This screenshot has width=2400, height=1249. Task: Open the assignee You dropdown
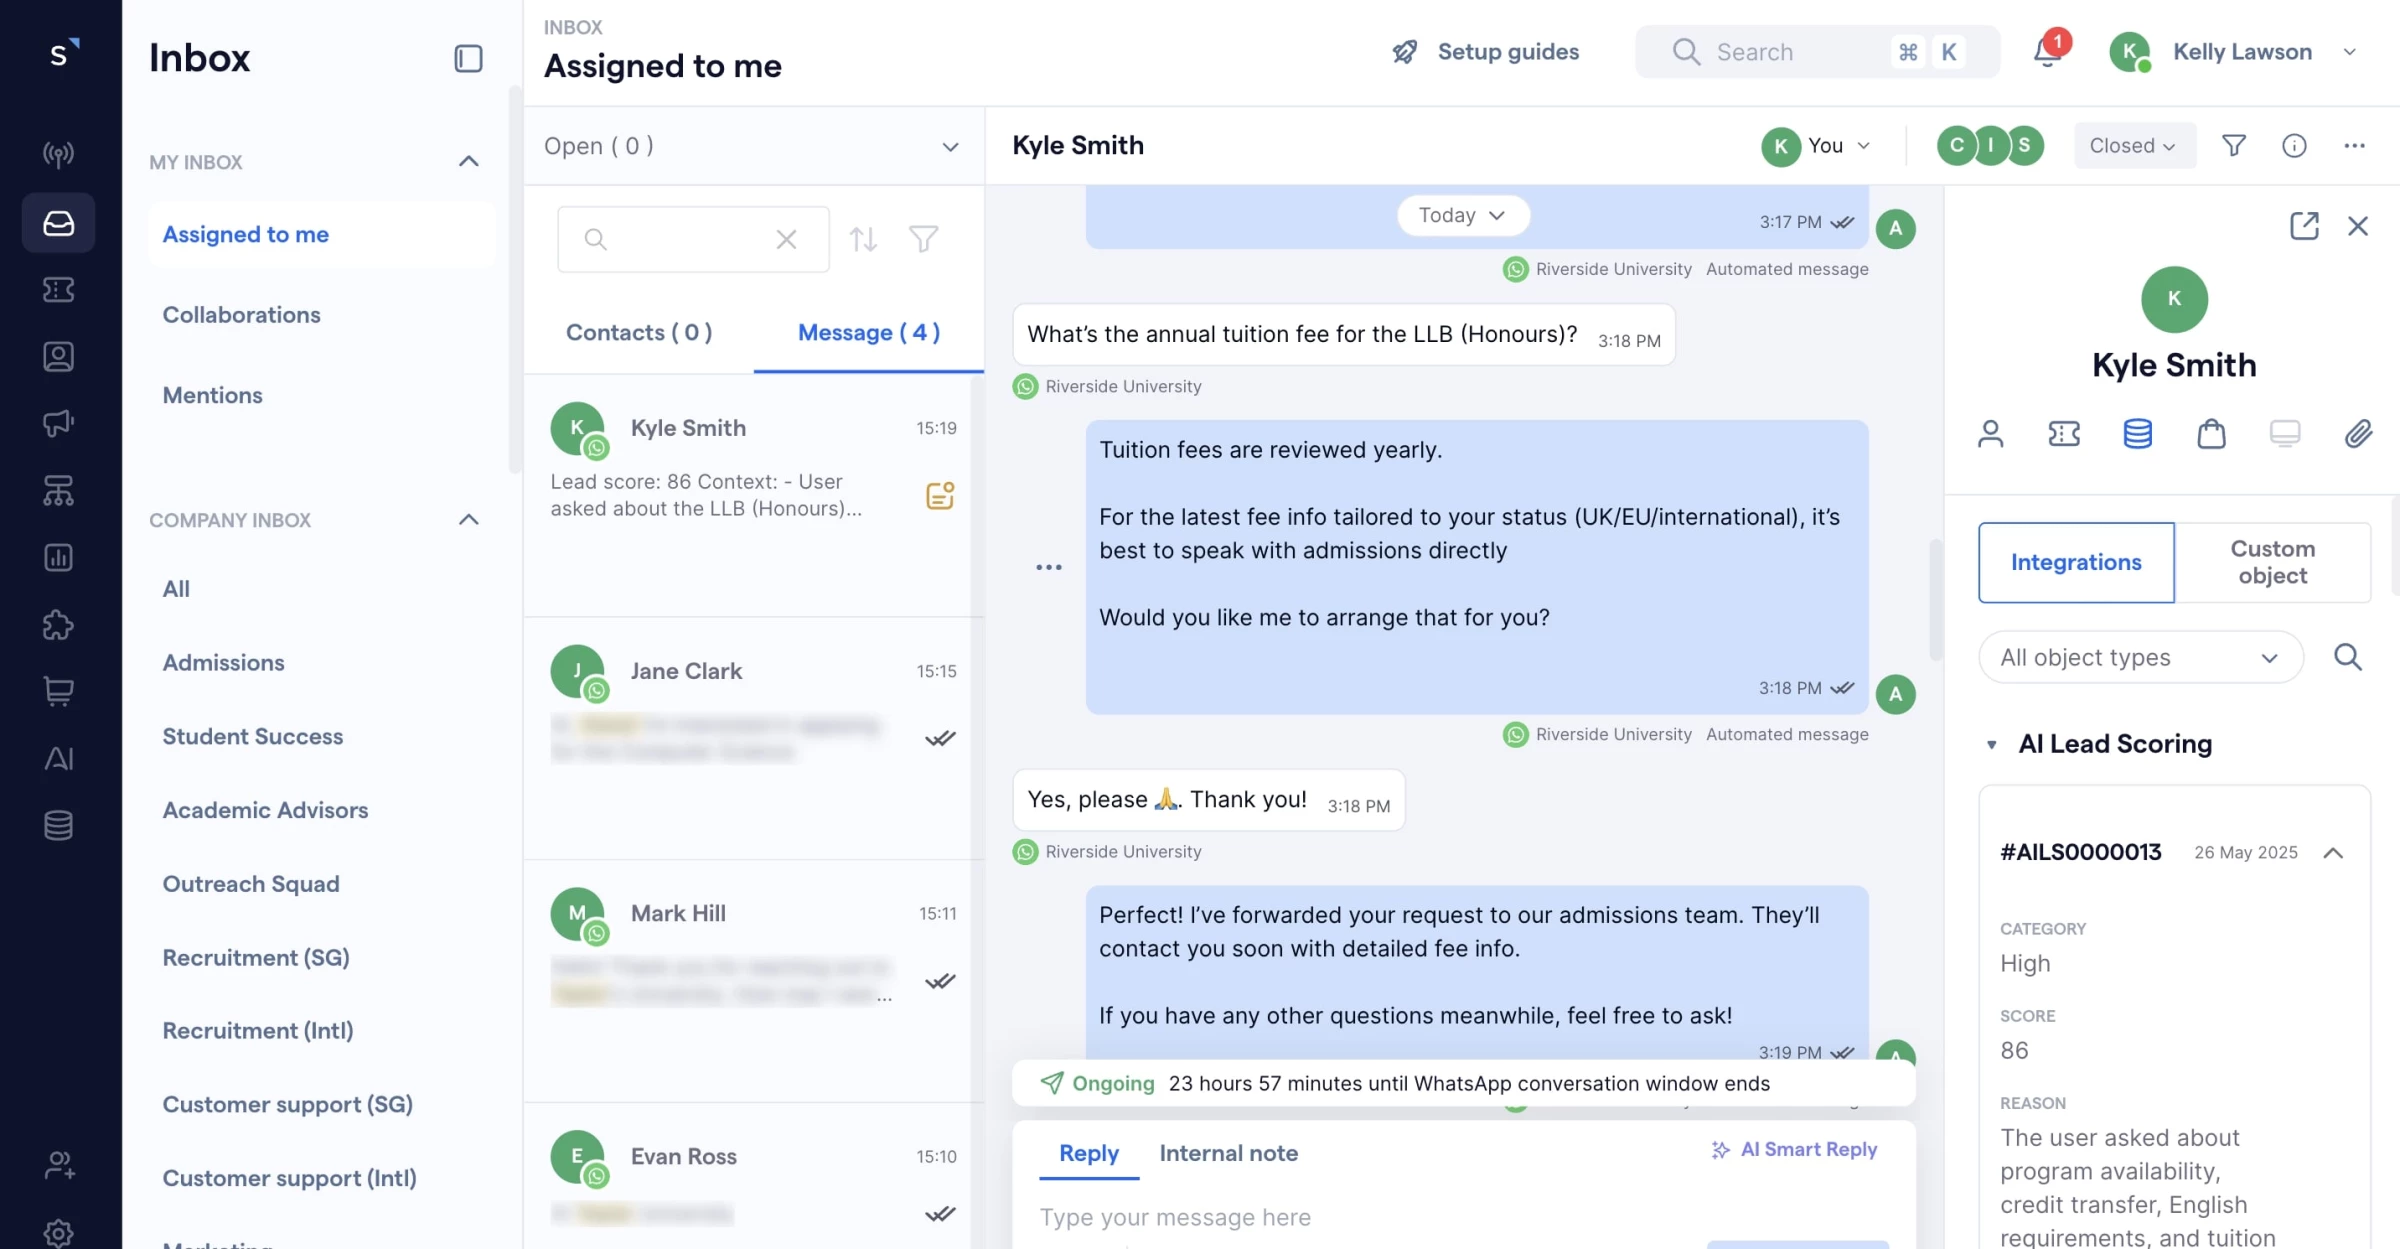pyautogui.click(x=1816, y=146)
